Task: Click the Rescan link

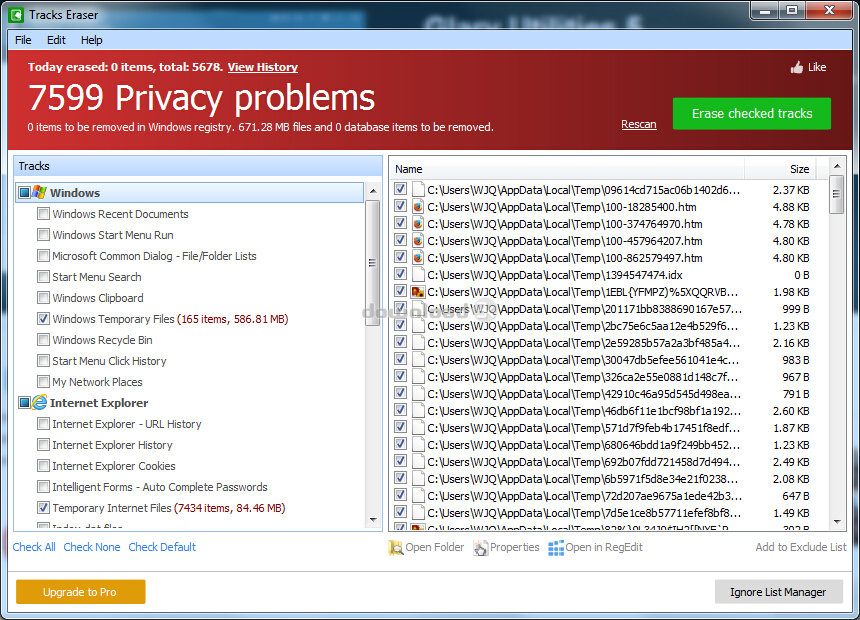Action: coord(638,125)
